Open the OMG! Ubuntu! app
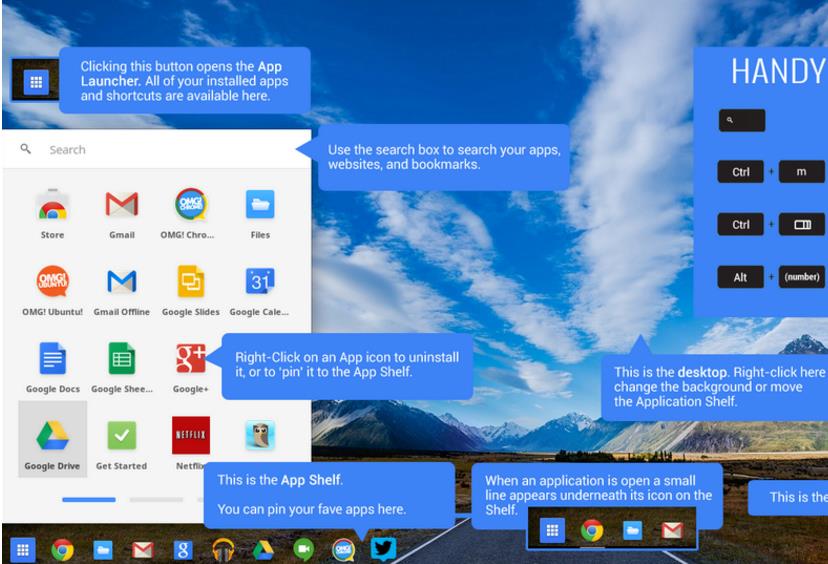828x564 pixels. click(52, 283)
